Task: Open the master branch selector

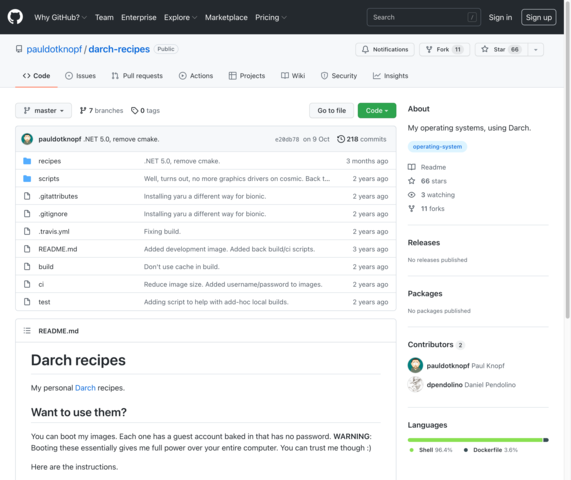Action: click(43, 110)
